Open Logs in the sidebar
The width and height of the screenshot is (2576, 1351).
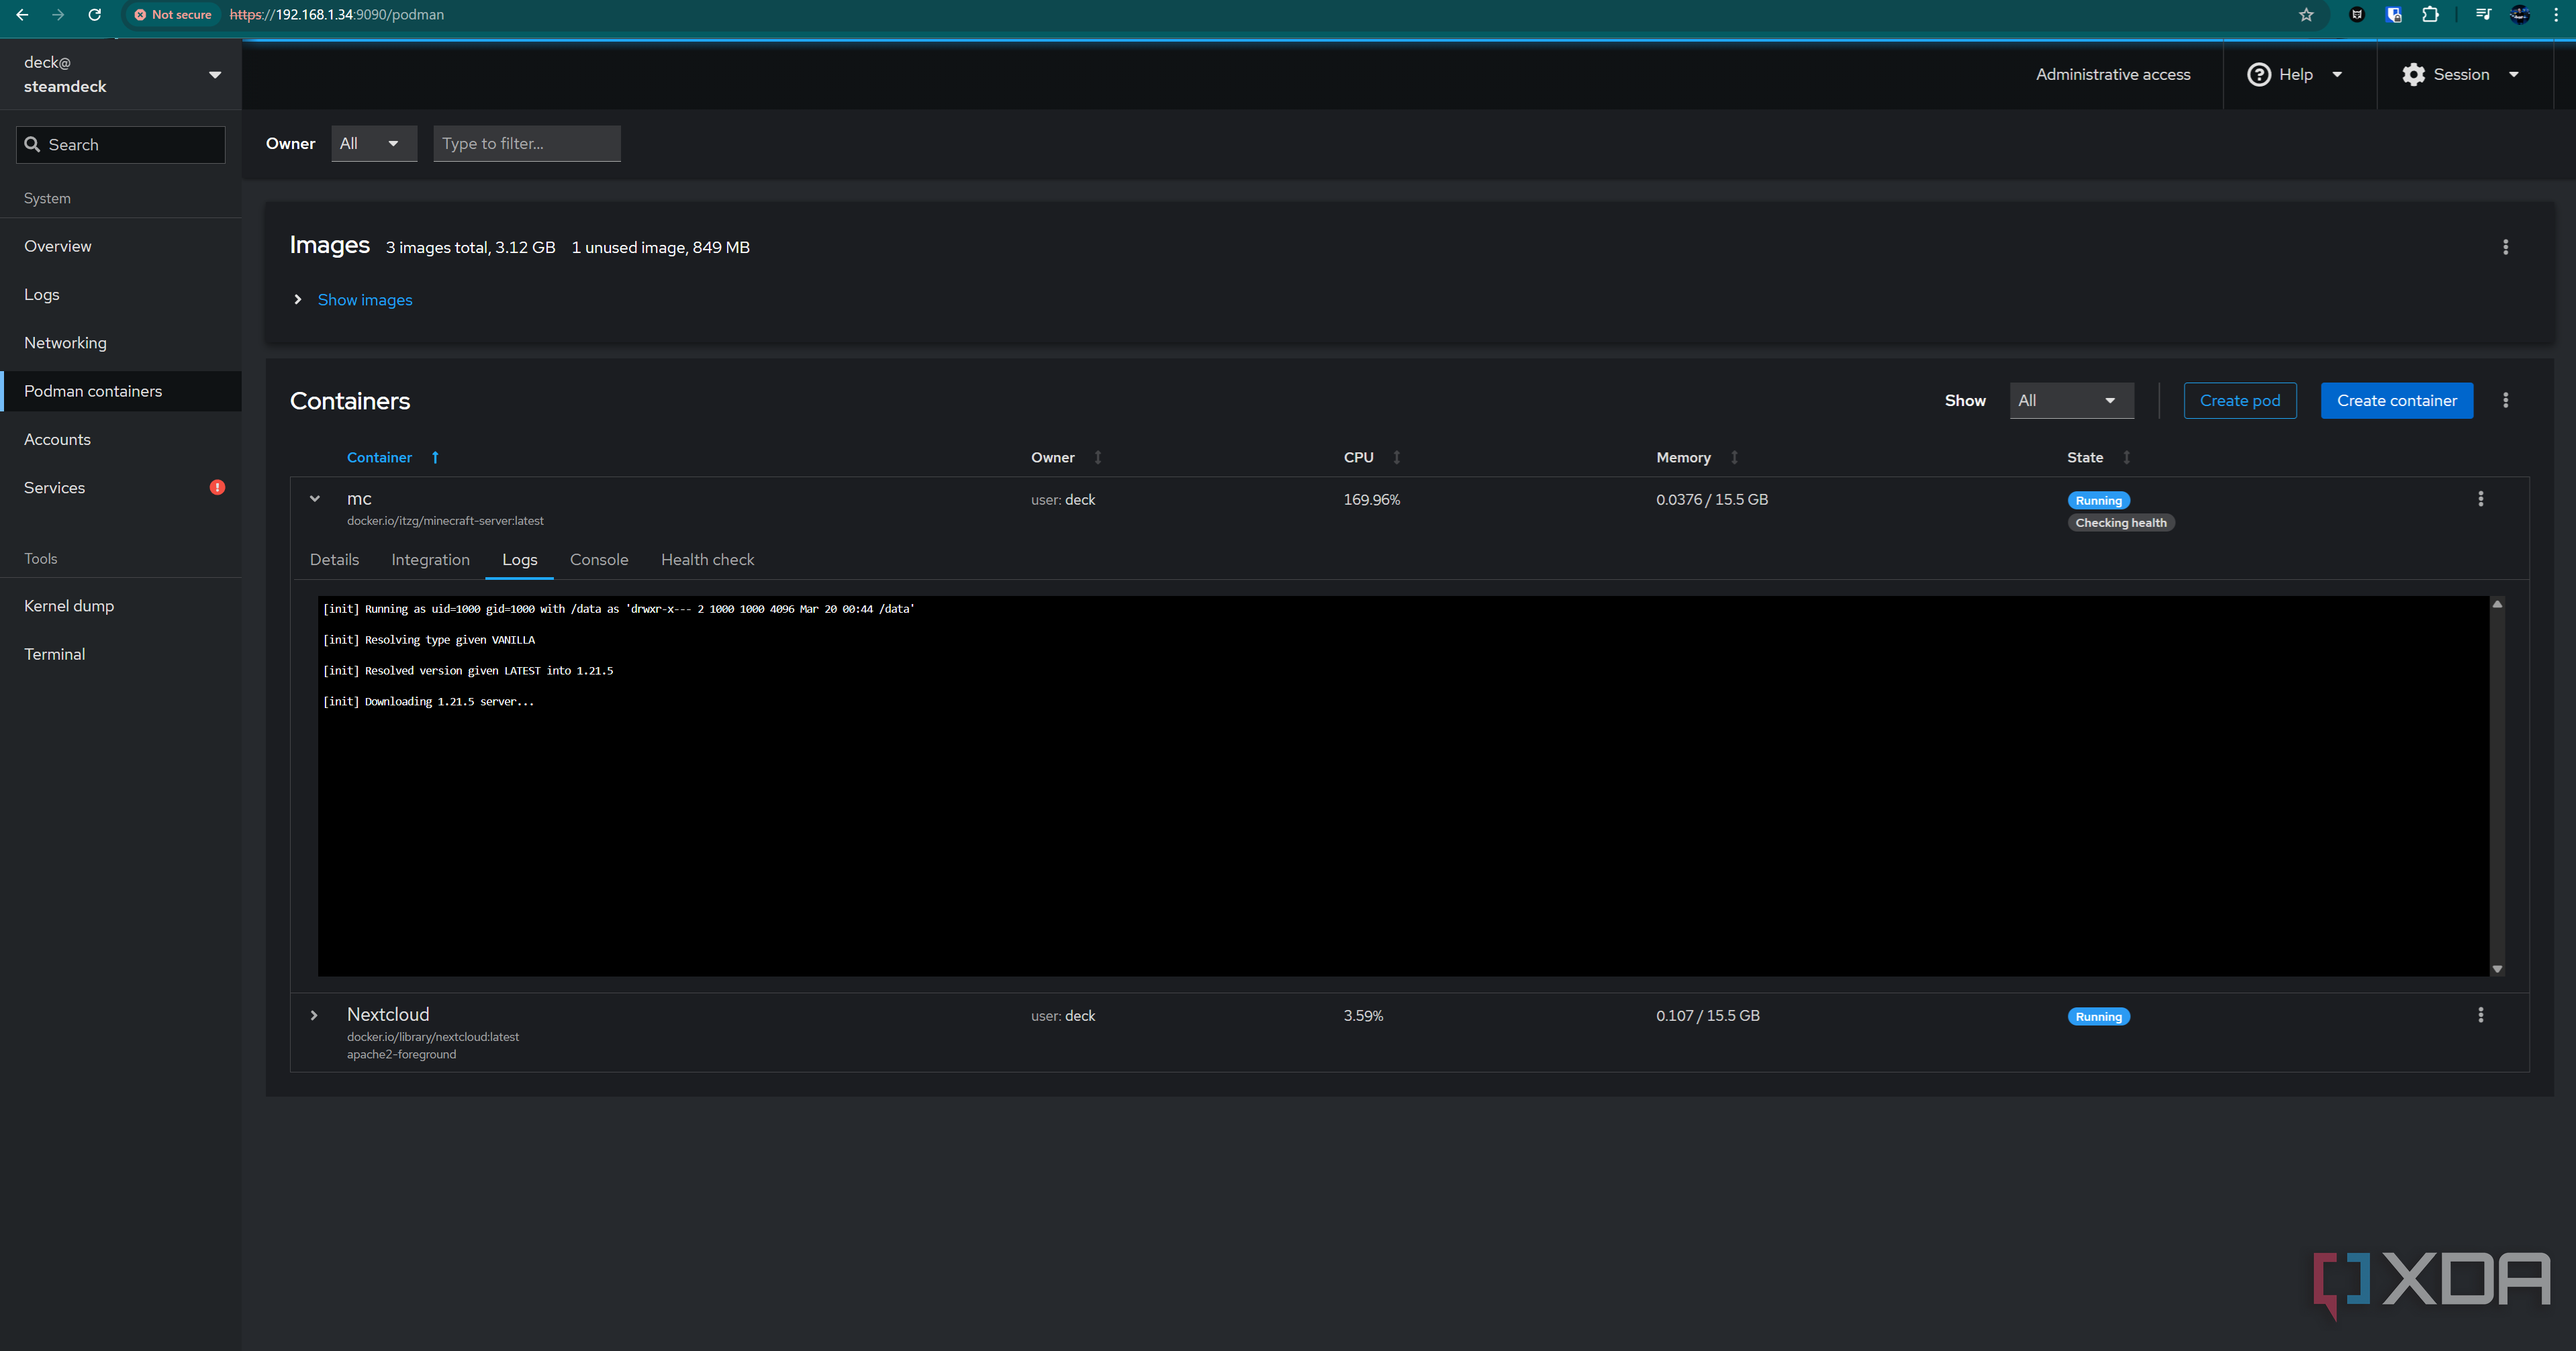tap(121, 294)
